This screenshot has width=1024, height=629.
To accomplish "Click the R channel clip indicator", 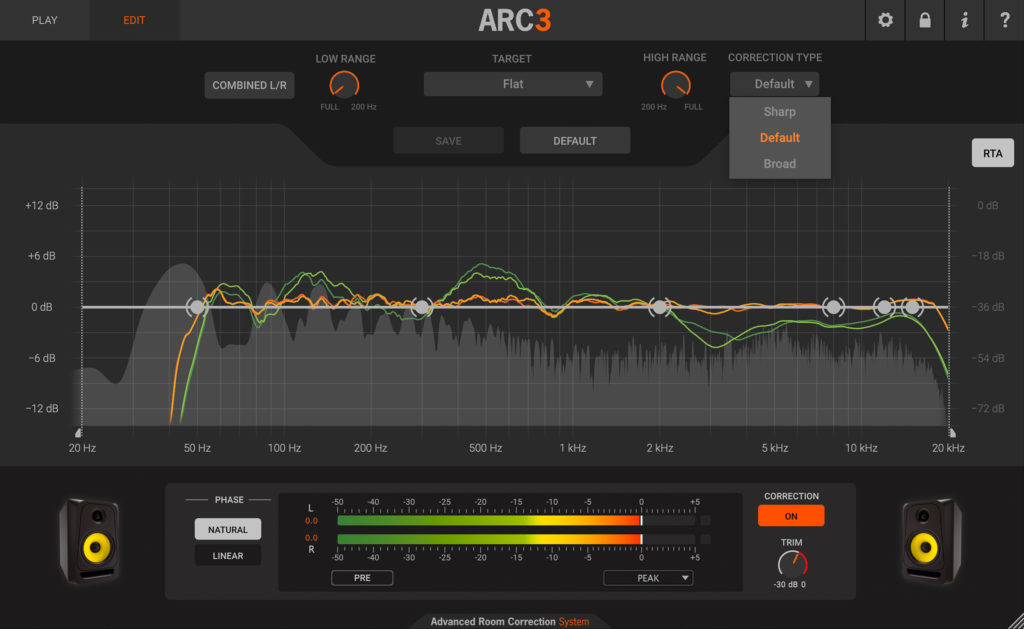I will click(x=705, y=539).
